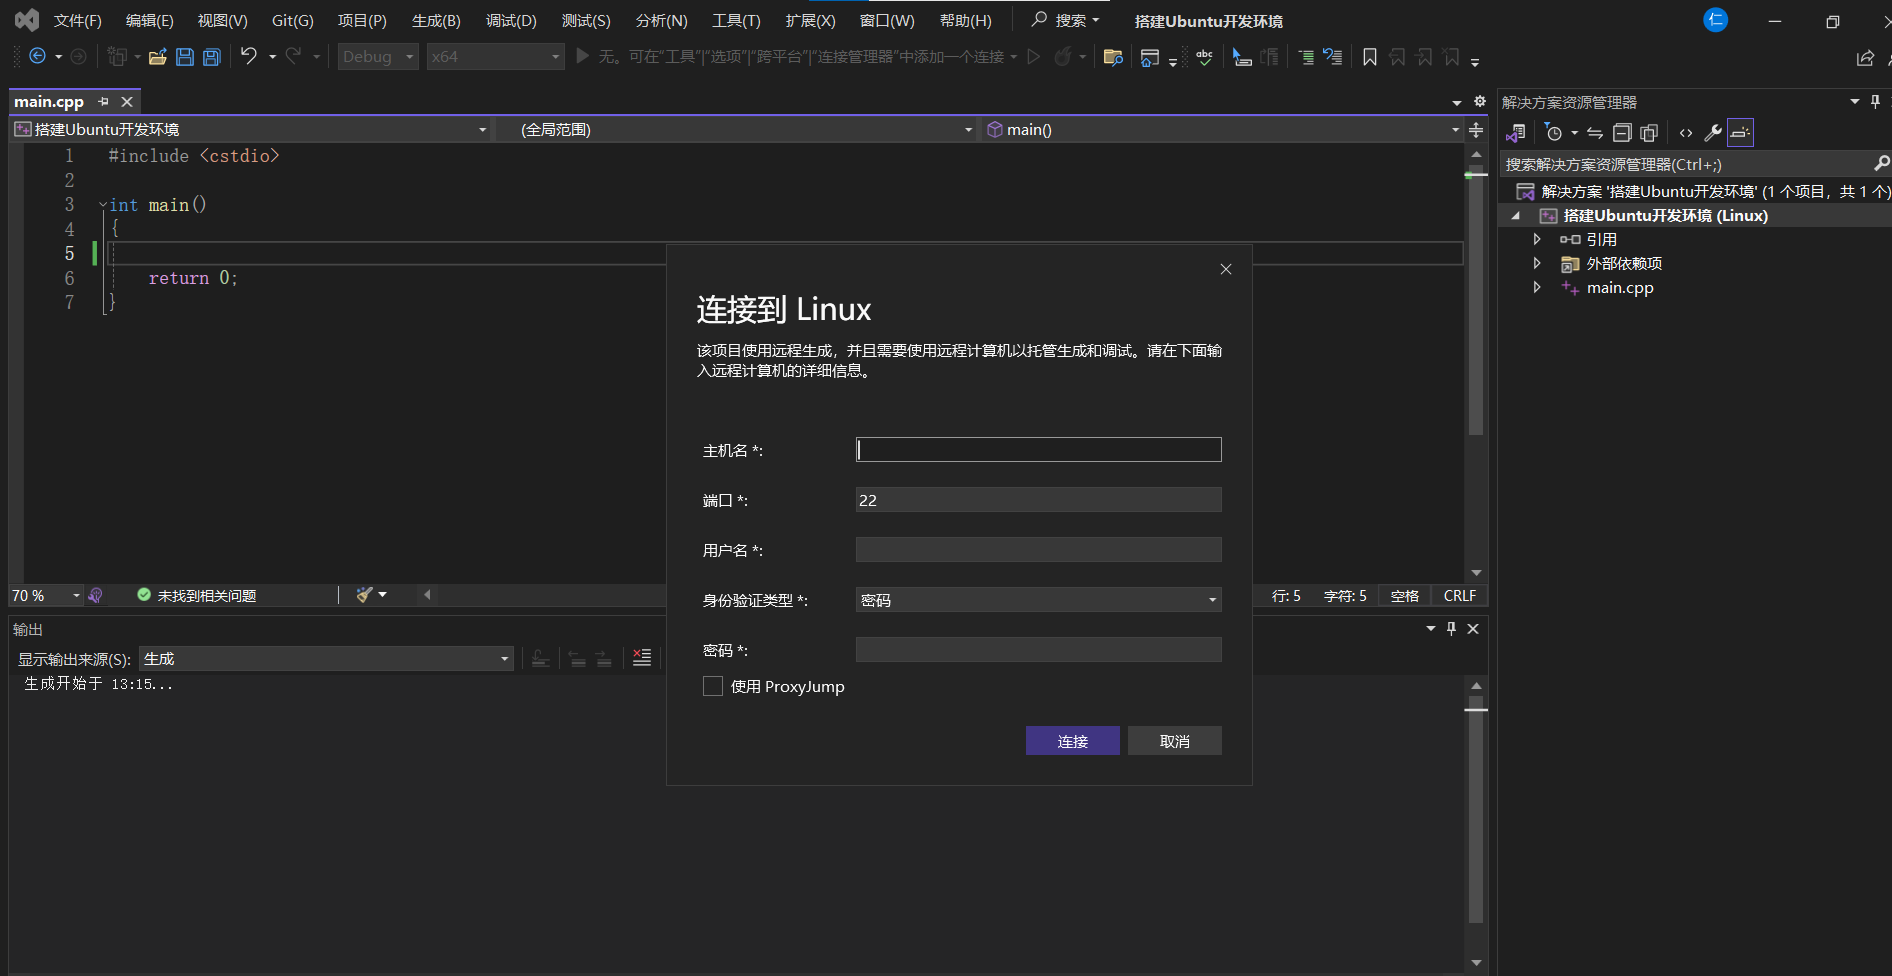This screenshot has height=976, width=1892.
Task: Open the 70 % zoom level dropdown
Action: point(46,596)
